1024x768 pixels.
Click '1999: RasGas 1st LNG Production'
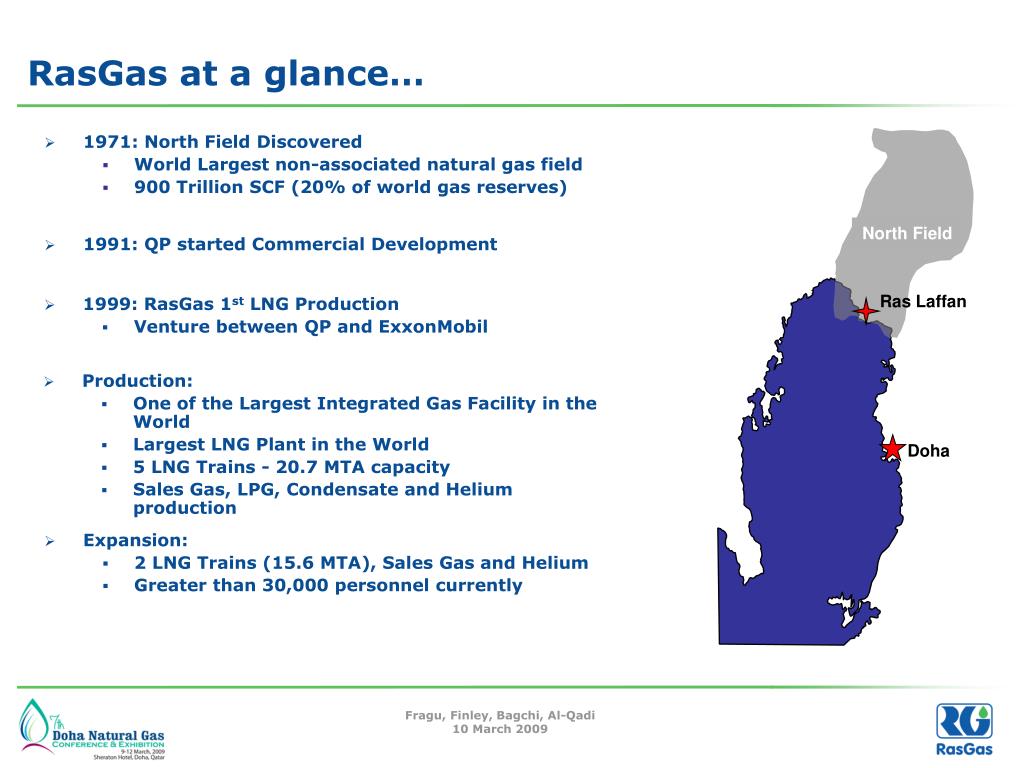(241, 304)
